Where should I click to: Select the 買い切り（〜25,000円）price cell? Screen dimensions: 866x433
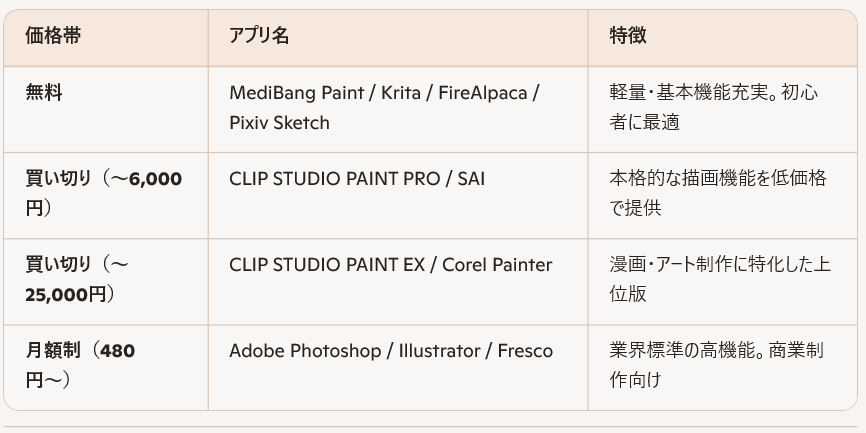(76, 280)
